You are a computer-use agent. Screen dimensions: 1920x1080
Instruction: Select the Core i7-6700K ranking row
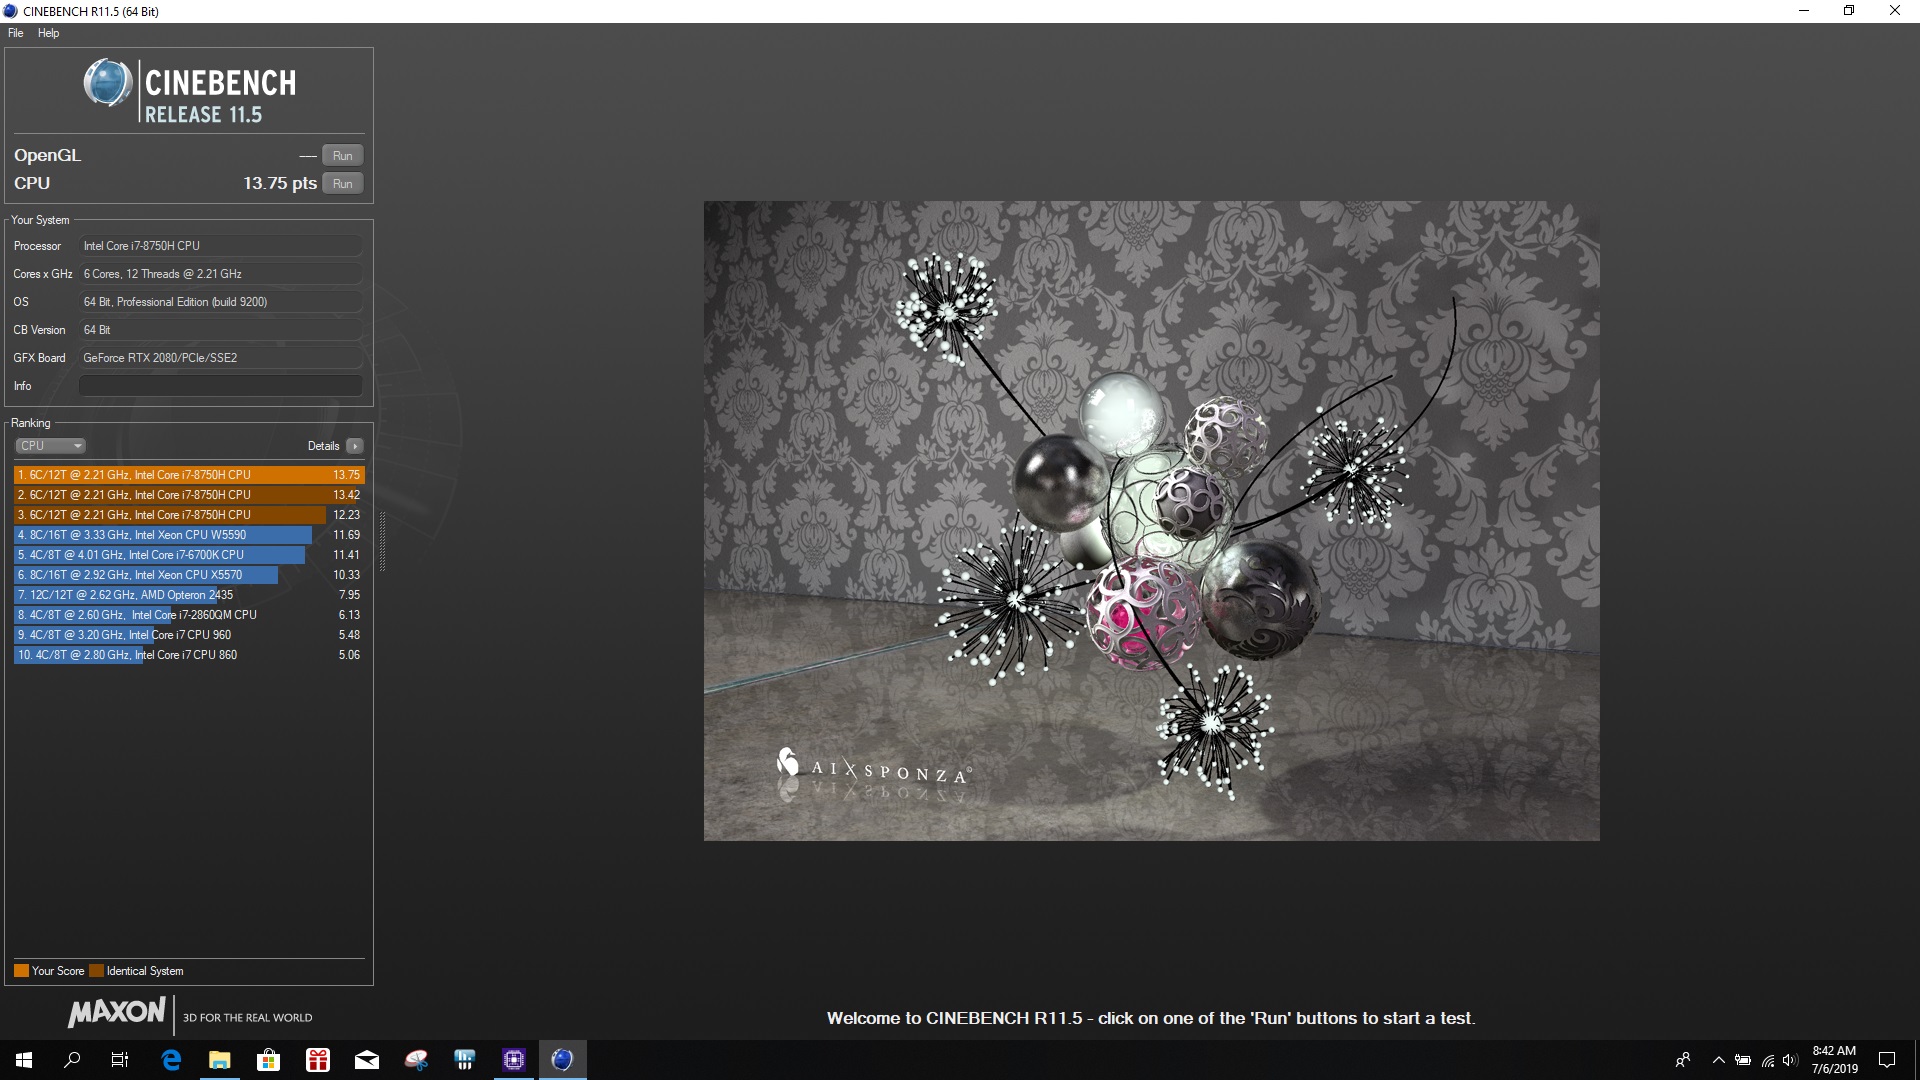[189, 555]
